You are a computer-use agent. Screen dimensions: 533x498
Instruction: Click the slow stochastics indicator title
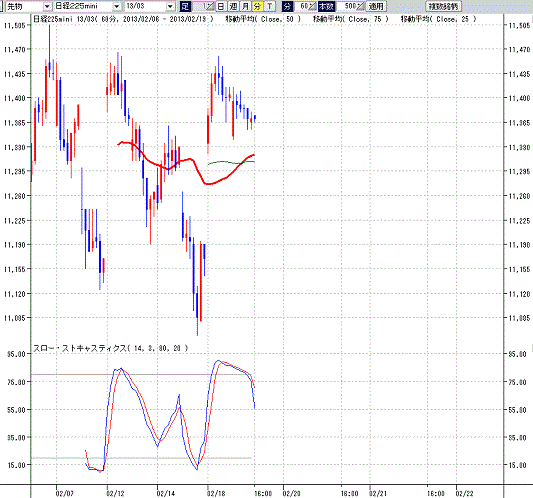tap(110, 348)
